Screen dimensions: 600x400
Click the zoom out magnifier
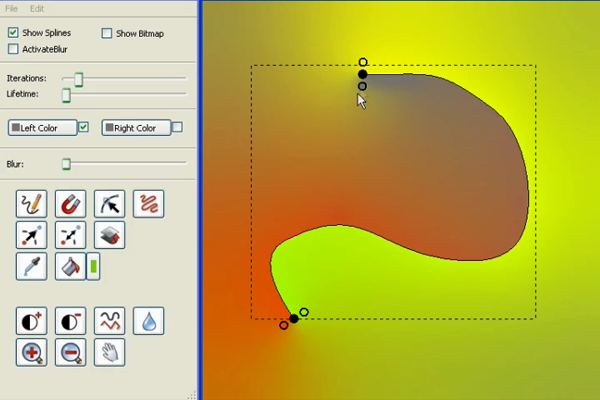(70, 352)
